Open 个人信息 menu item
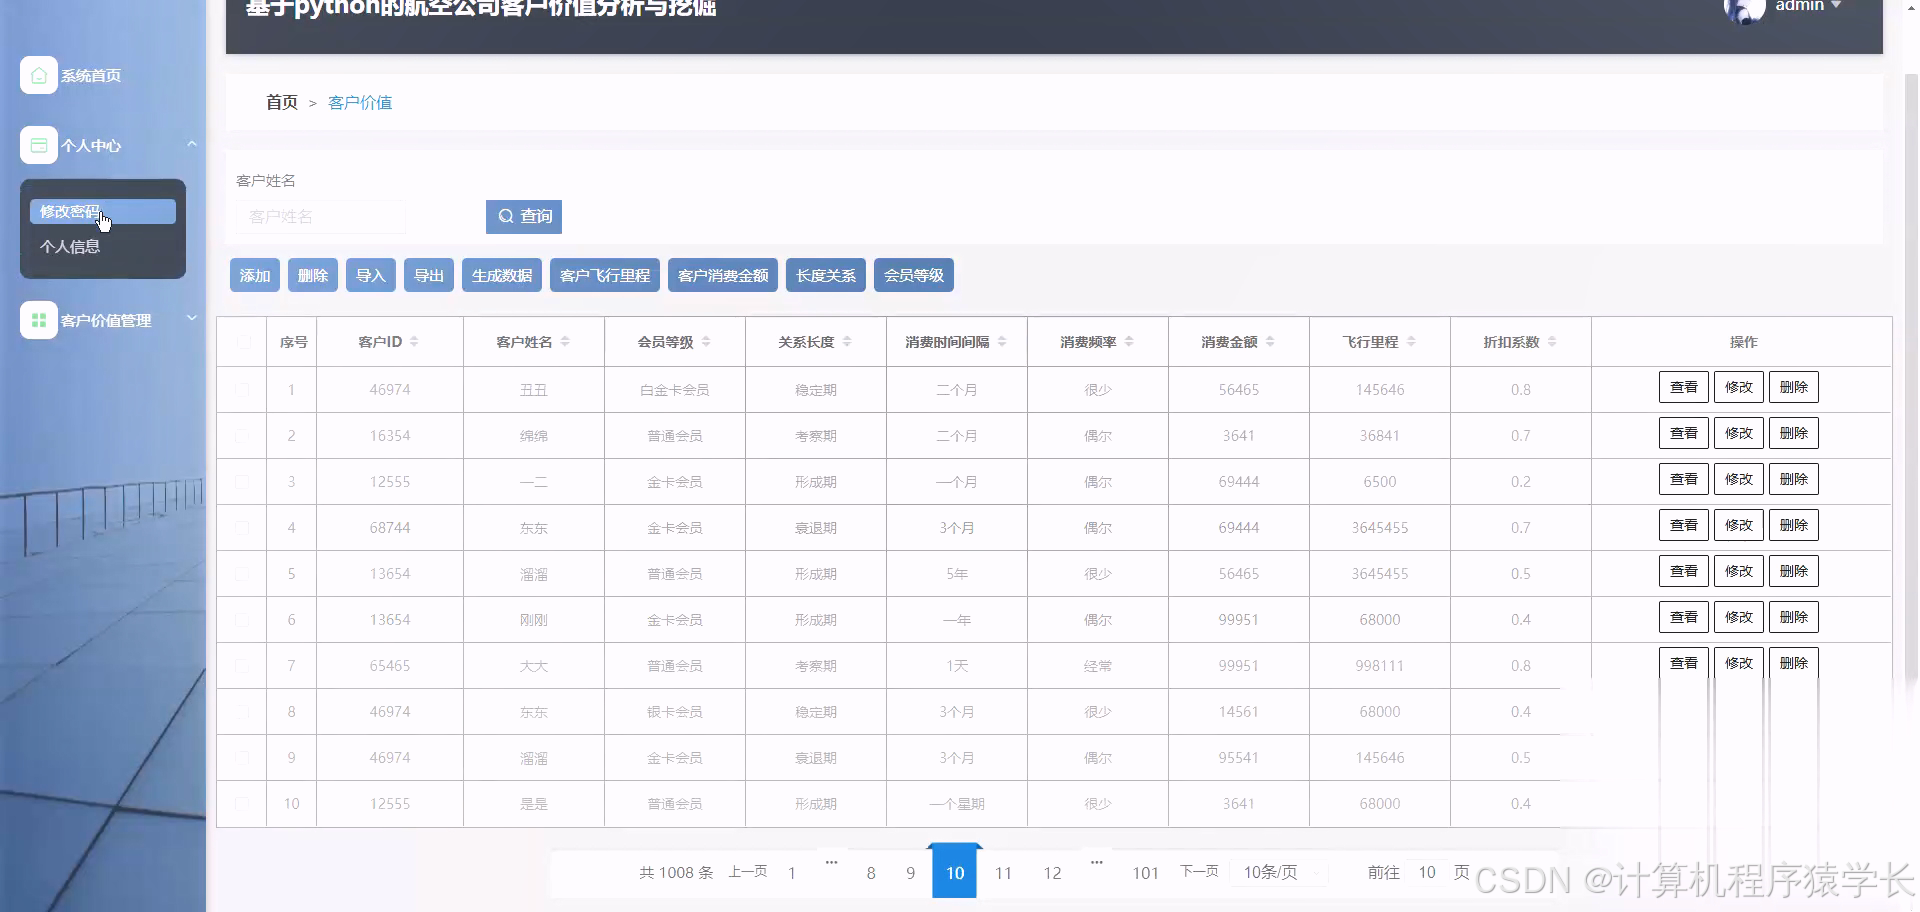Viewport: 1920px width, 912px height. tap(71, 245)
